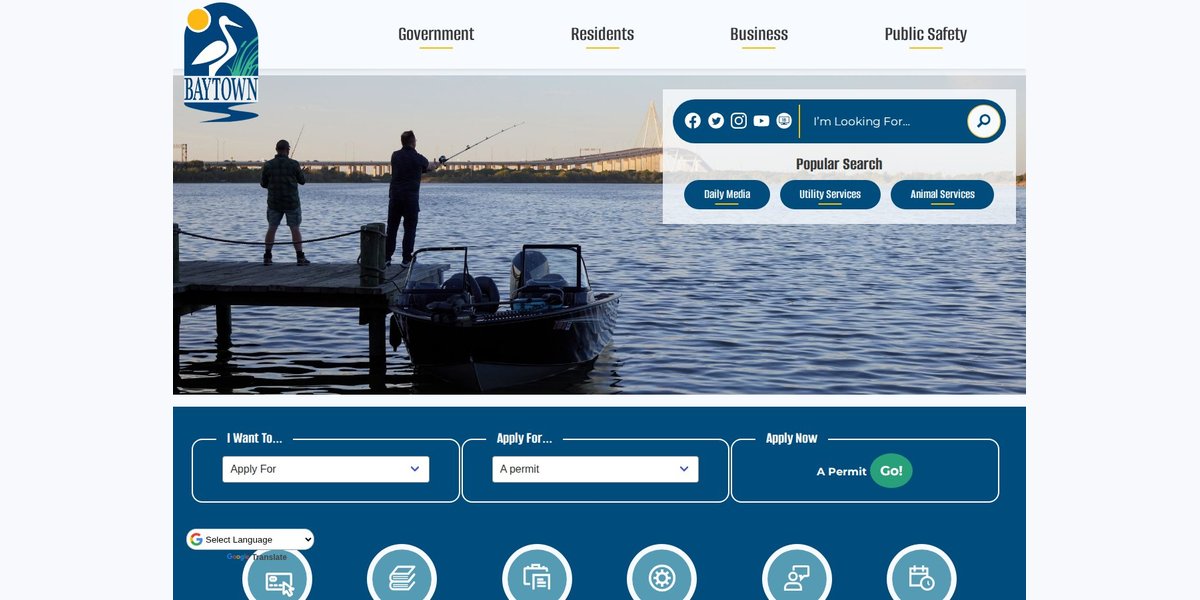Click the Animal Services popular search button
The image size is (1200, 600).
[942, 195]
